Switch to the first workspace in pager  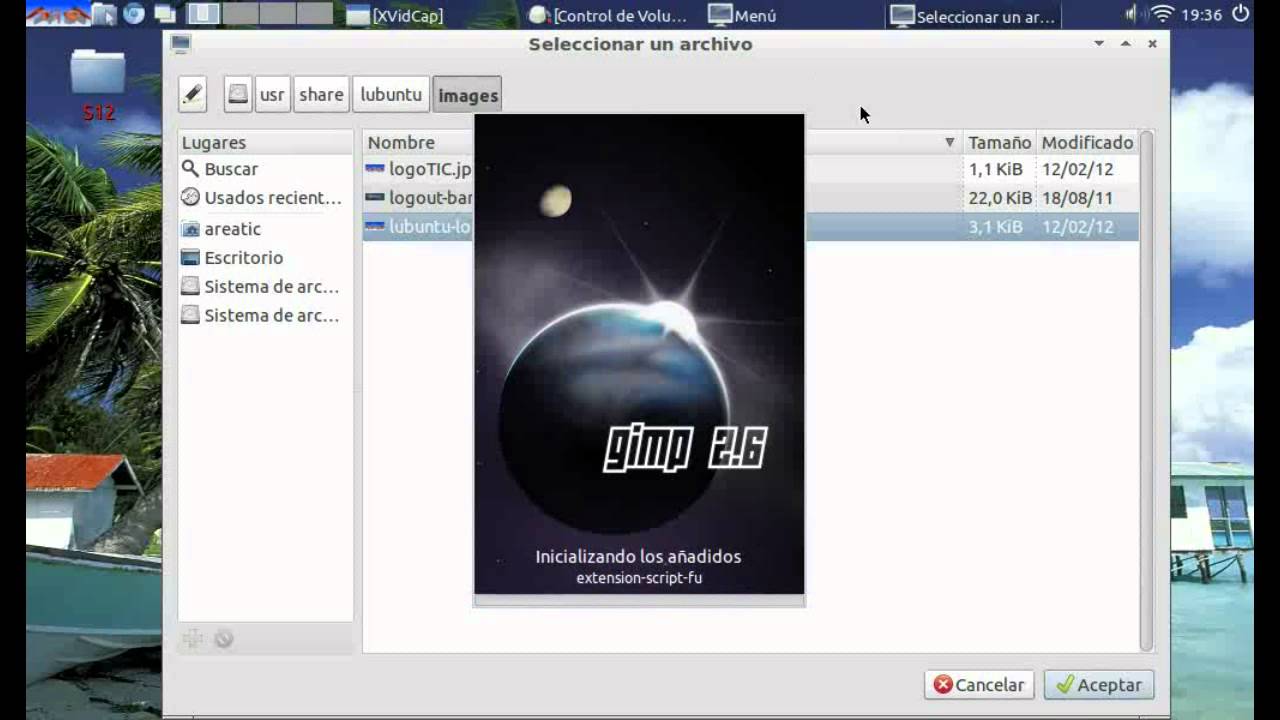pos(204,14)
